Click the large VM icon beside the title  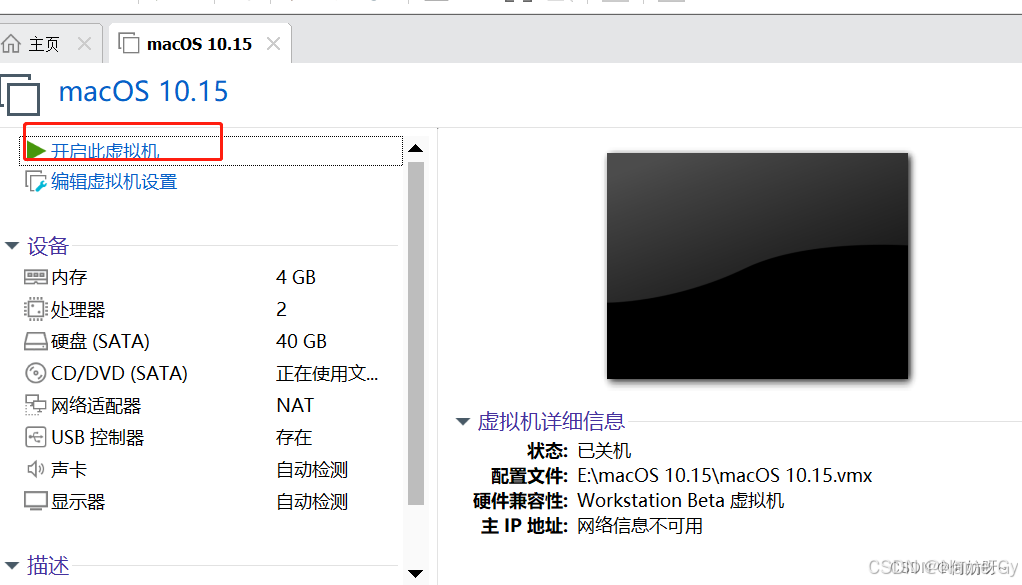pos(20,94)
